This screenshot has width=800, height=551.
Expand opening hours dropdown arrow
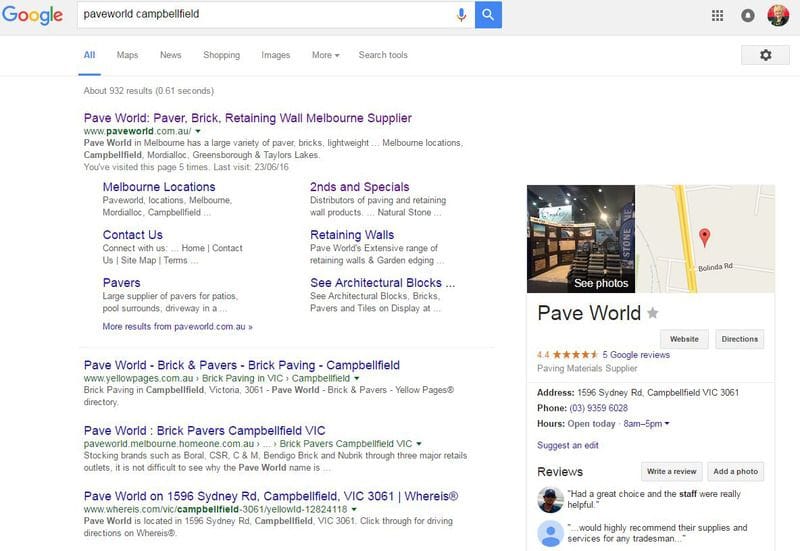tap(667, 424)
